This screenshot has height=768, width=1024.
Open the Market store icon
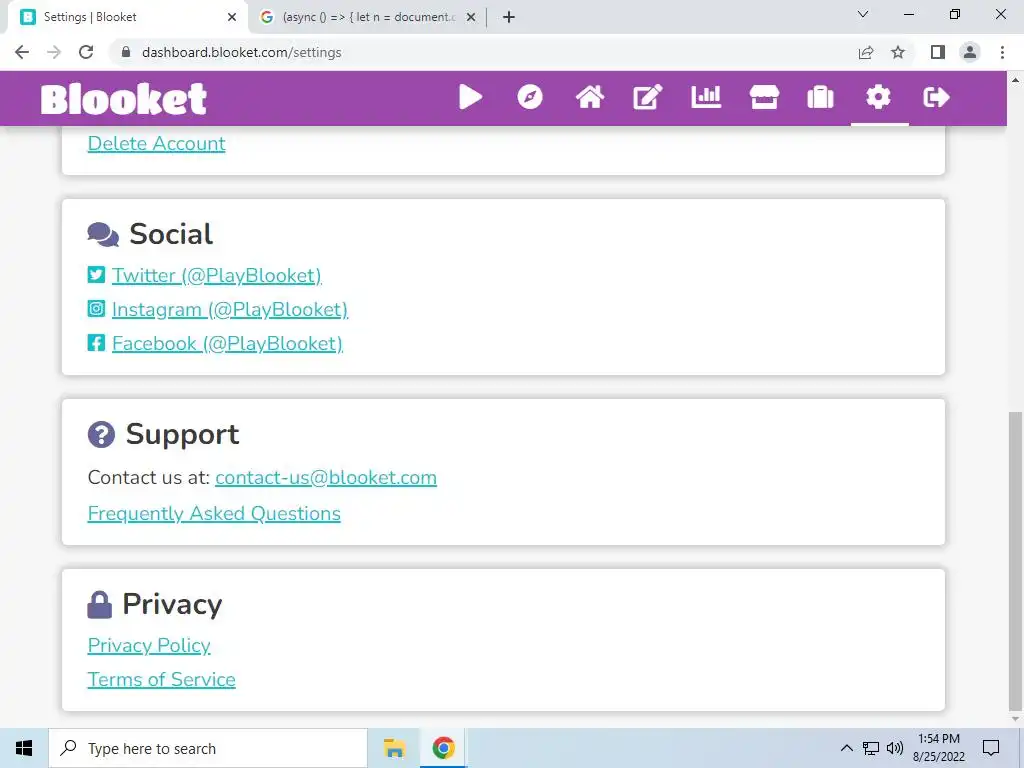[763, 97]
